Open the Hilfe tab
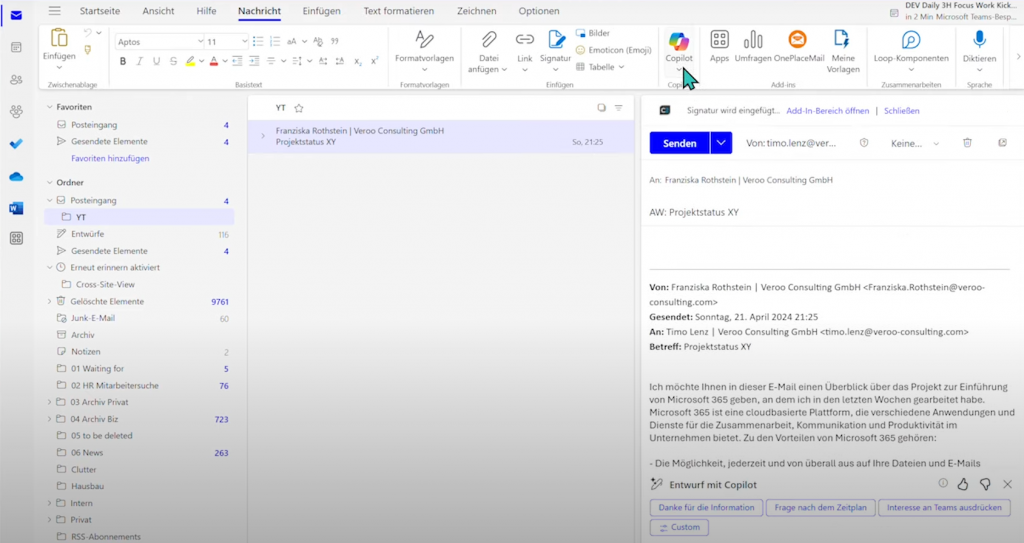 pos(206,10)
